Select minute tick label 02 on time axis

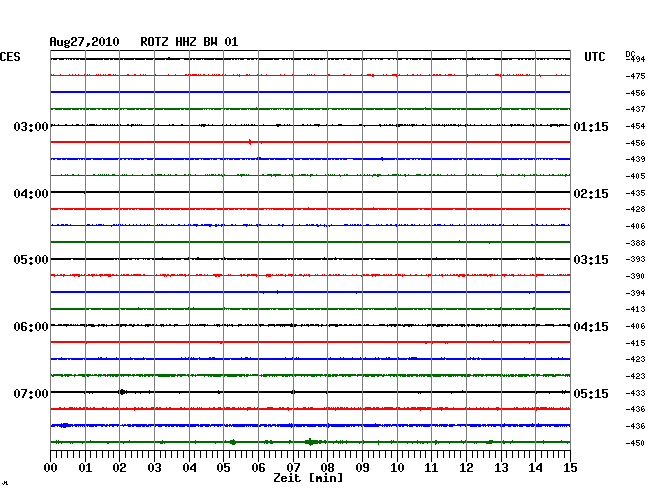119,468
